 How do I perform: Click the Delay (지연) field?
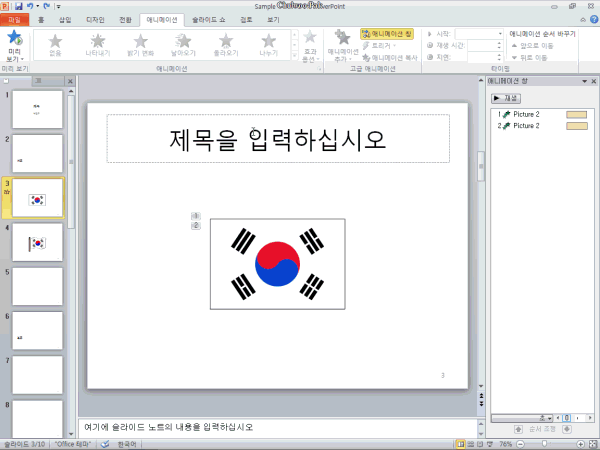[x=484, y=57]
